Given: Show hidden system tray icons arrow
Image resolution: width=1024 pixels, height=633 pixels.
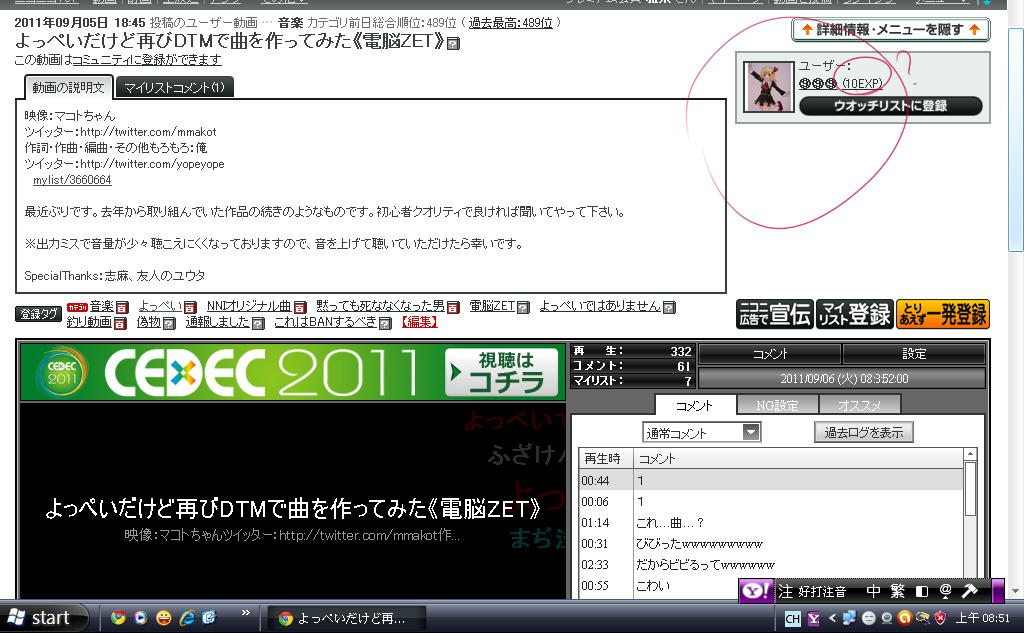Looking at the screenshot, I should pos(832,618).
